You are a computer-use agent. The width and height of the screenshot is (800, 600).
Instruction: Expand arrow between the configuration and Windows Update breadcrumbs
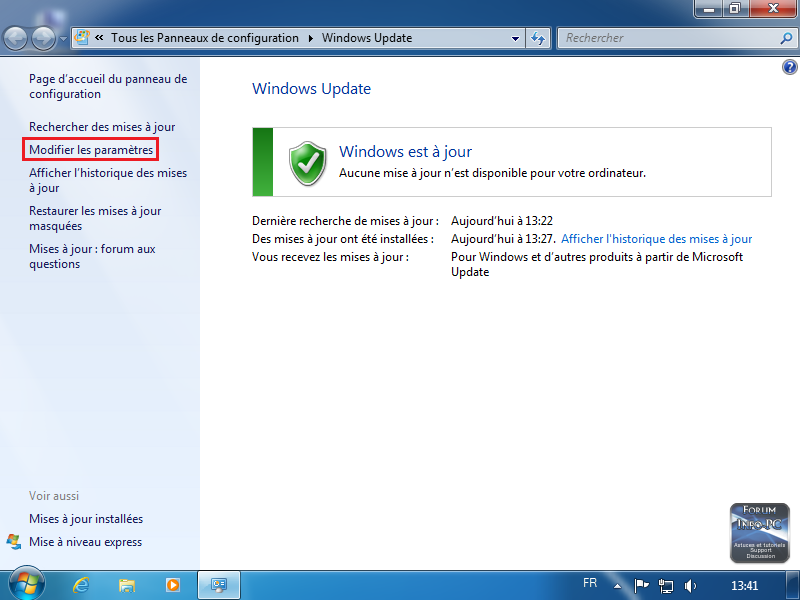[310, 38]
